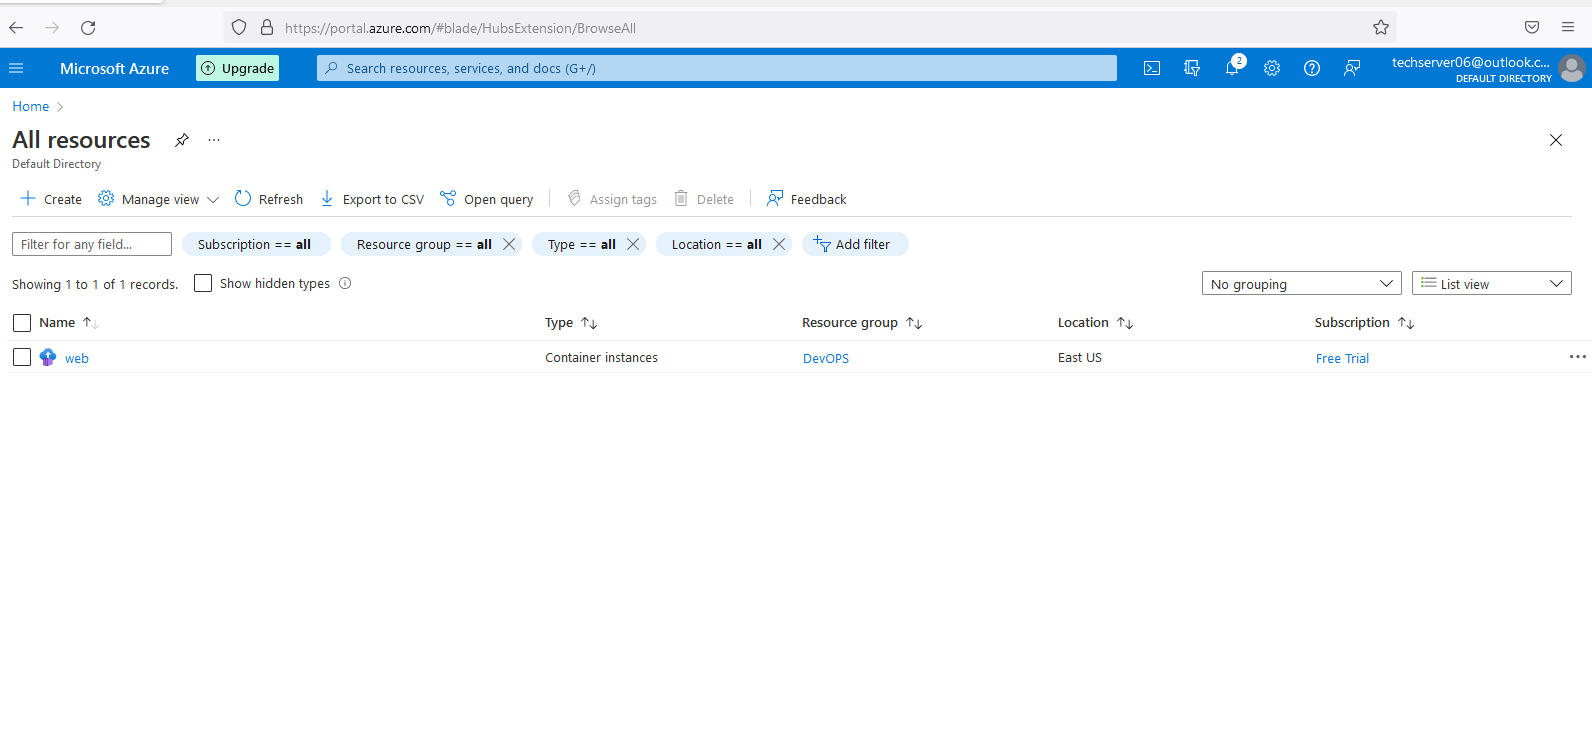This screenshot has height=733, width=1592.
Task: Open the web resource link
Action: [77, 358]
